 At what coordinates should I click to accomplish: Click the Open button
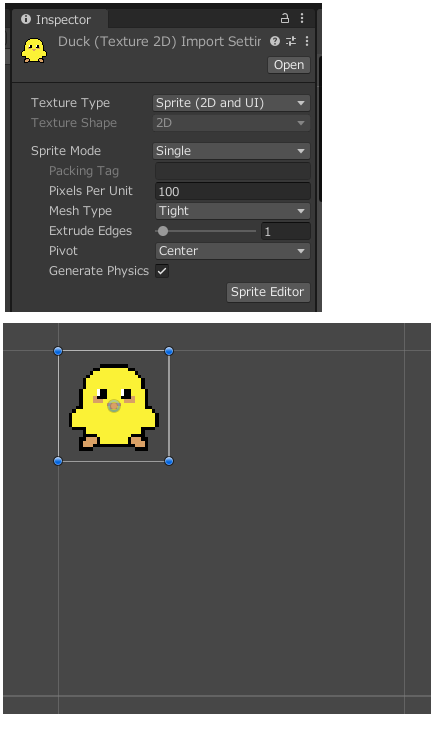tap(289, 65)
